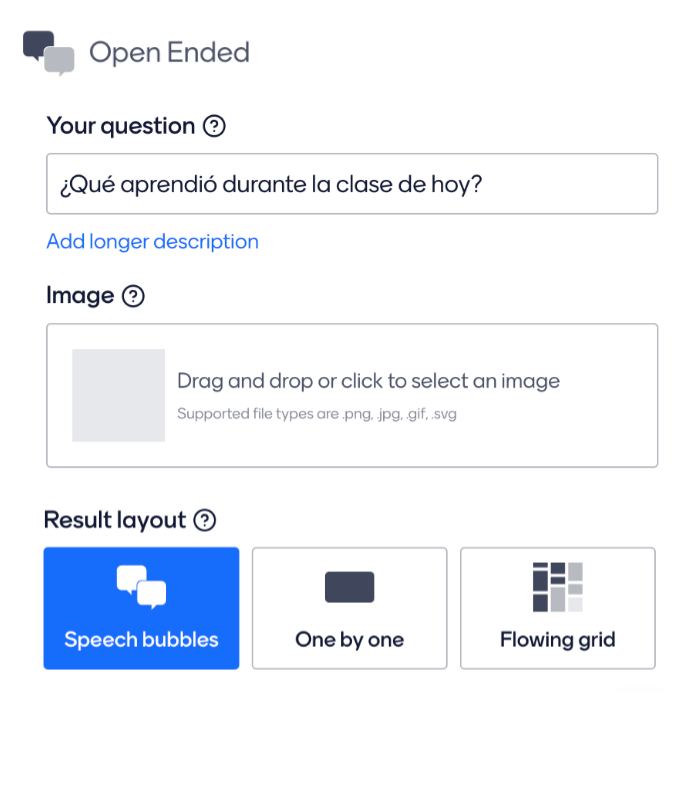Viewport: 700px width, 808px height.
Task: Click the Image section label
Action: coord(80,296)
